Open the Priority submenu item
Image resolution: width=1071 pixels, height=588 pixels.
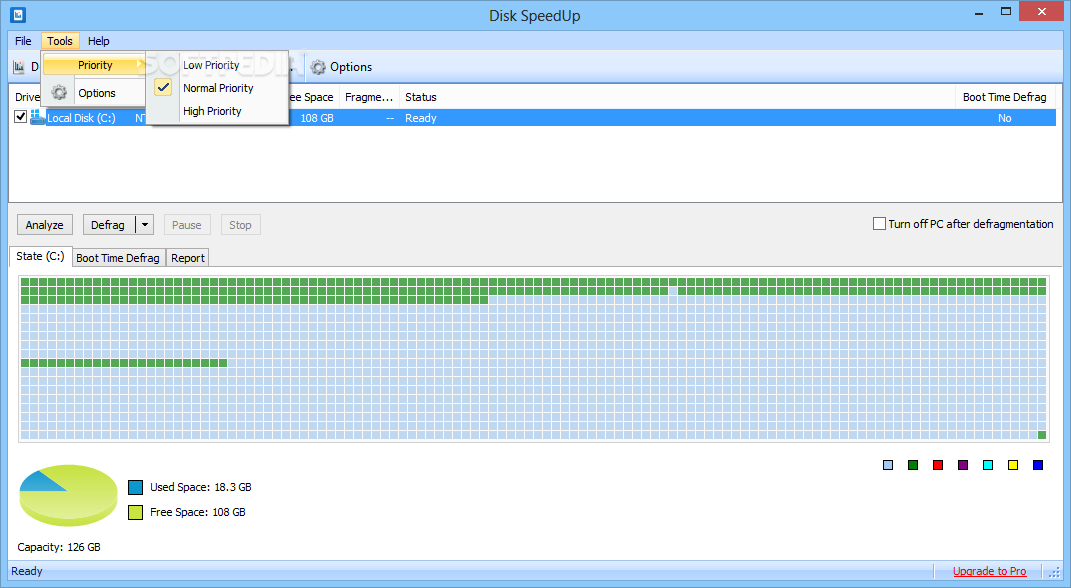(94, 65)
